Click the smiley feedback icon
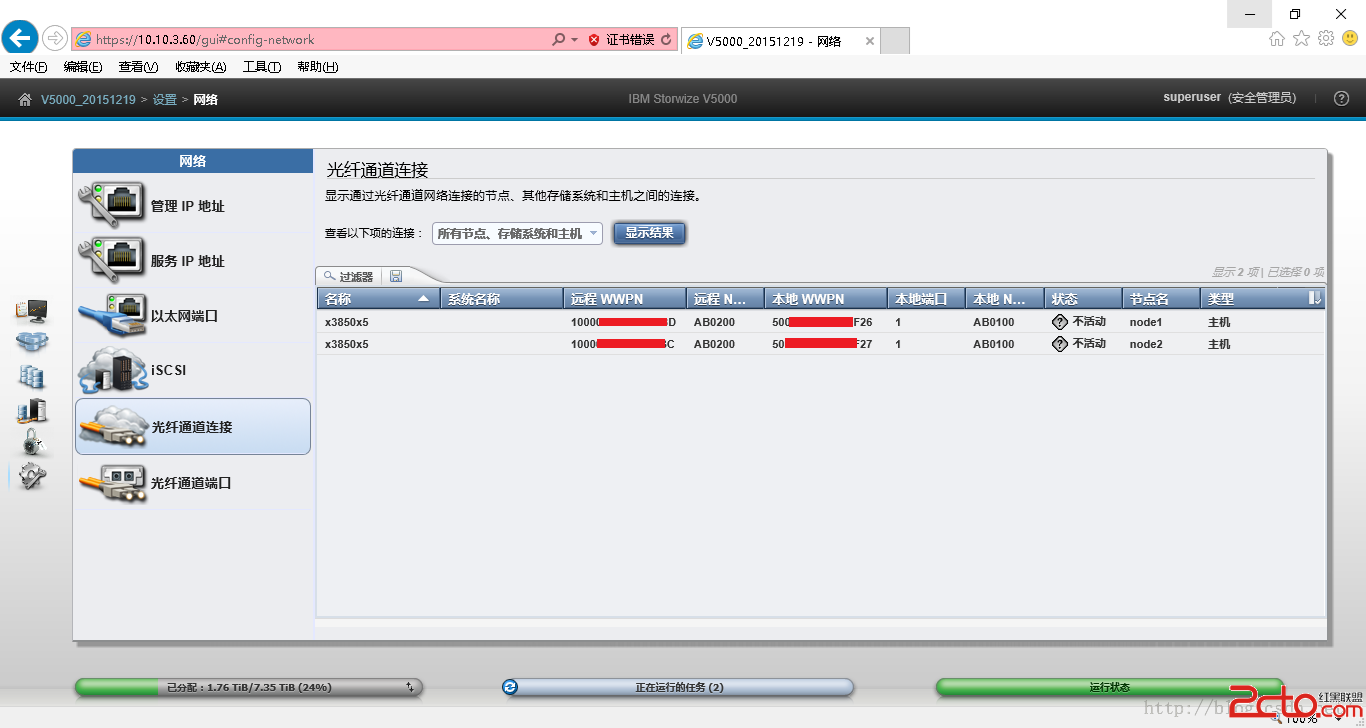 click(x=1350, y=38)
